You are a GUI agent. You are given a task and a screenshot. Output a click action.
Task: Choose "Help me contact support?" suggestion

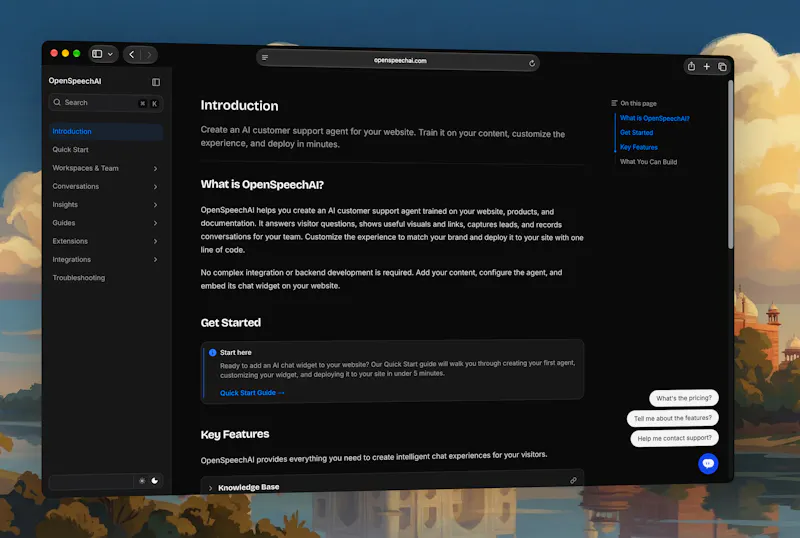pos(674,438)
